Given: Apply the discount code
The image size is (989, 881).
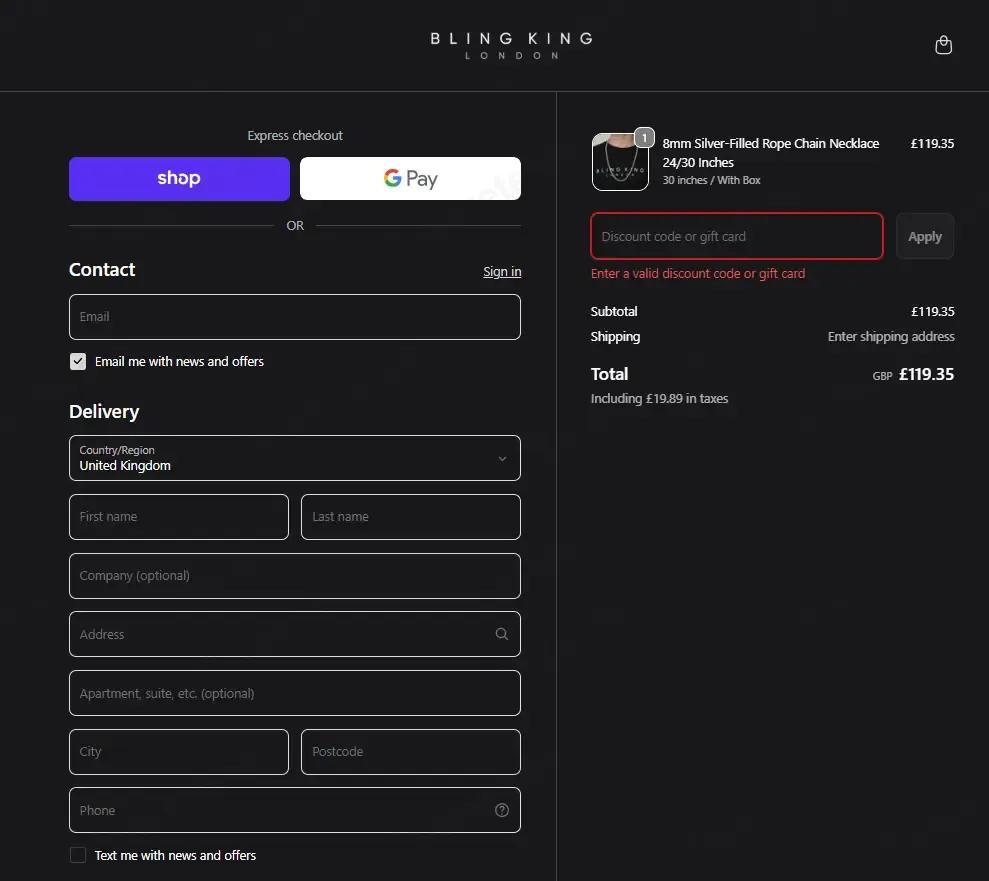Looking at the screenshot, I should coord(925,236).
